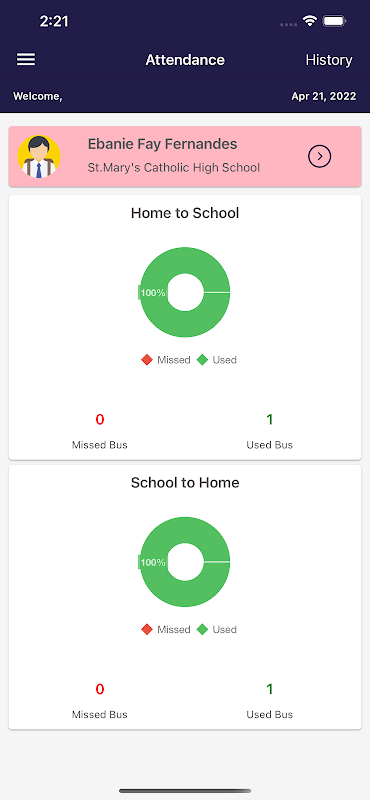Select the Ebanie Fay Fernandes card
Screen dimensions: 370x800
point(185,157)
